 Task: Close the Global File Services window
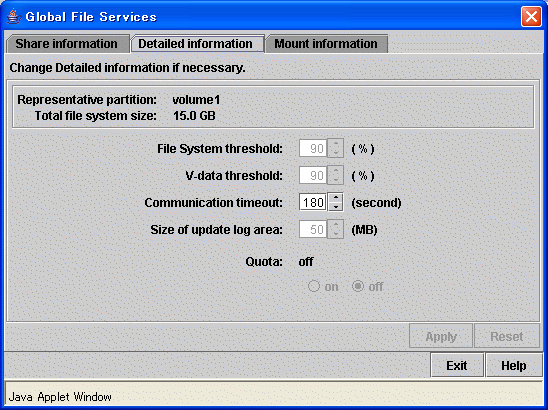pyautogui.click(x=531, y=16)
